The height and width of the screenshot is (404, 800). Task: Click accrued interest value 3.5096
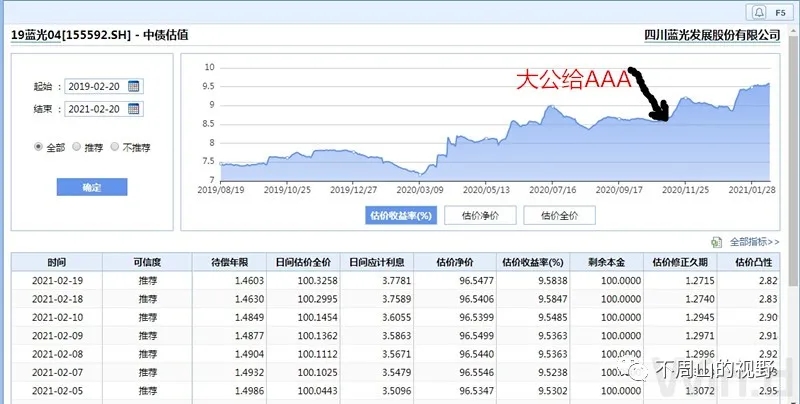[396, 391]
